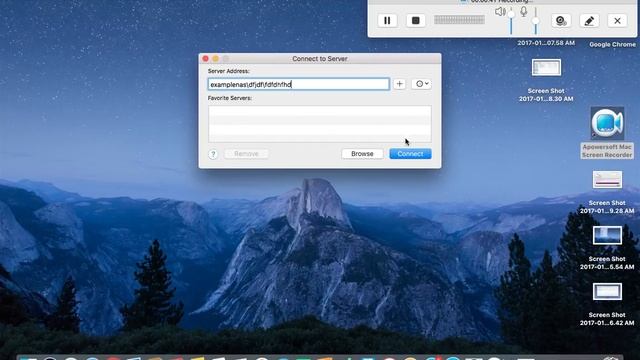The width and height of the screenshot is (640, 360).
Task: Click the microphone icon in recorder
Action: [524, 11]
